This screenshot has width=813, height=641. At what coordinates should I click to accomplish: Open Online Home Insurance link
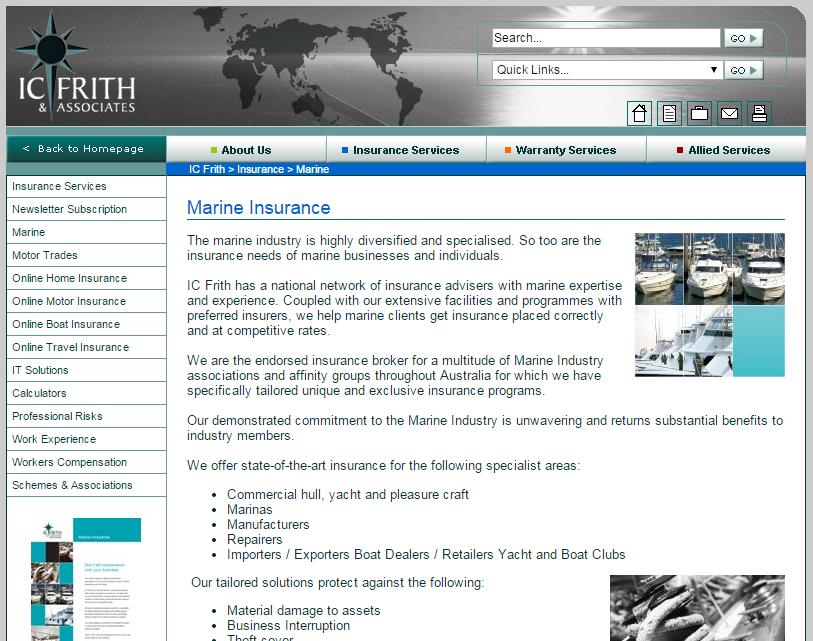tap(86, 278)
